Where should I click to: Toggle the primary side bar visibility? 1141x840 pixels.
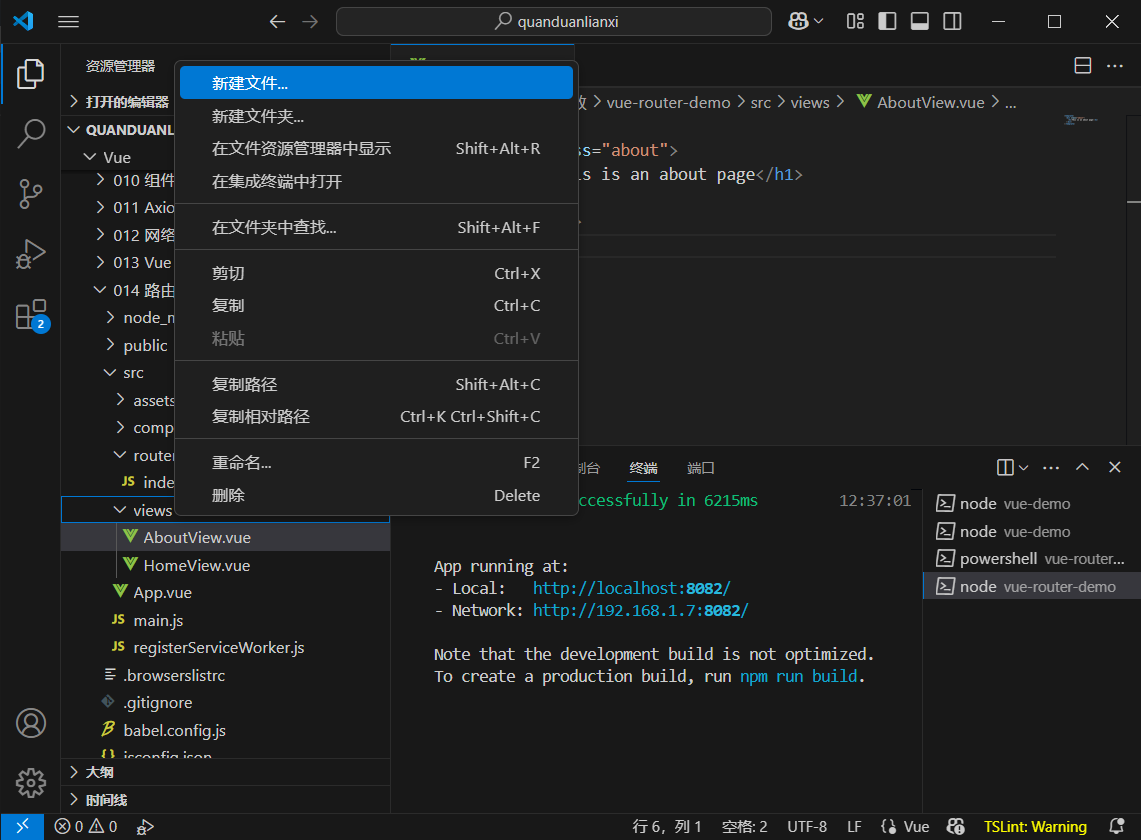pyautogui.click(x=887, y=21)
